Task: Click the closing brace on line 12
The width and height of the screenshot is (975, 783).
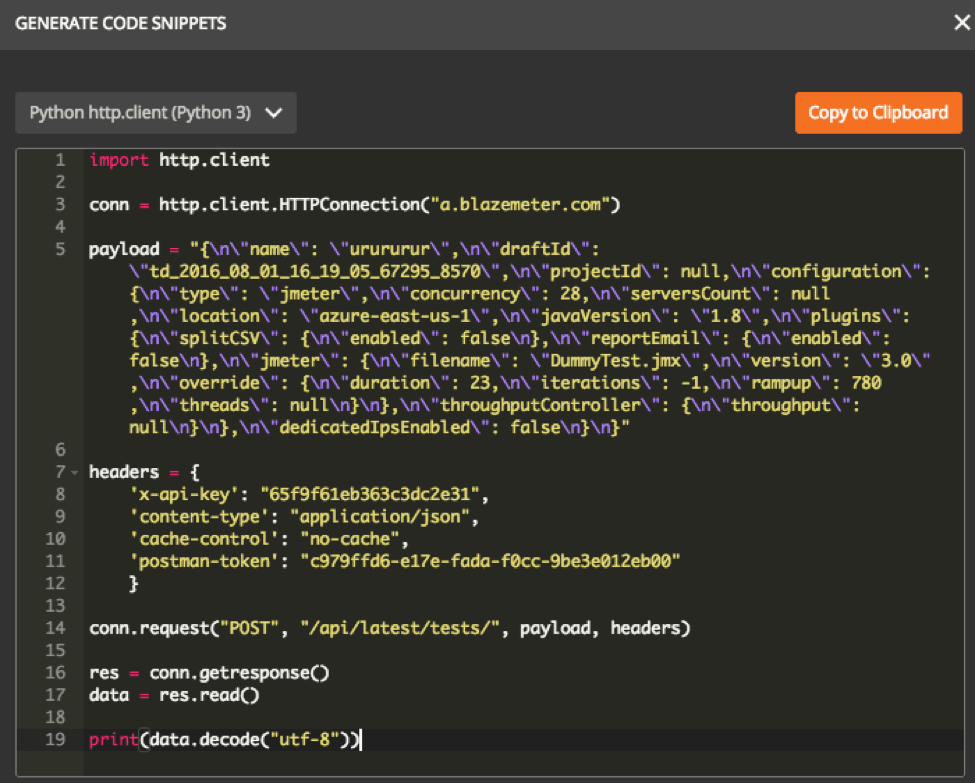Action: pyautogui.click(x=133, y=583)
